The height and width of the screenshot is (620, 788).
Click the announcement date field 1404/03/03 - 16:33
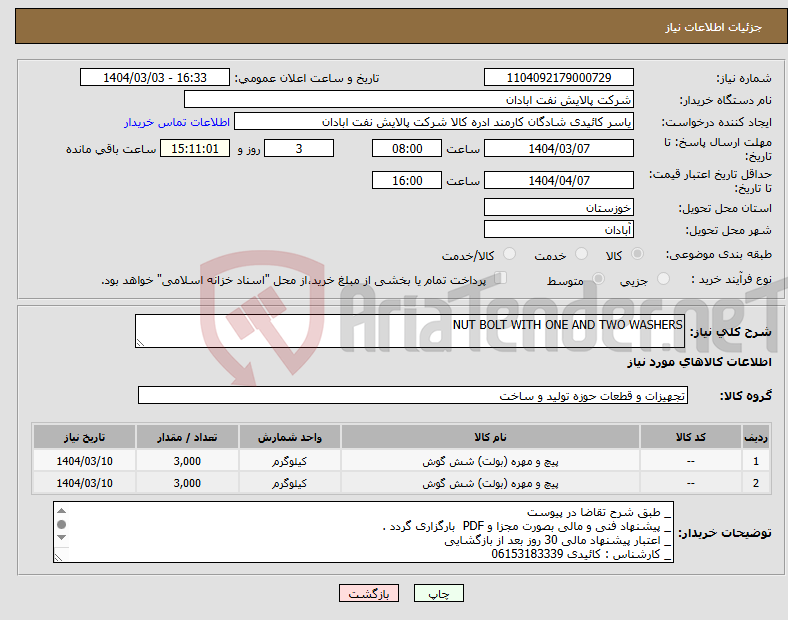click(155, 77)
